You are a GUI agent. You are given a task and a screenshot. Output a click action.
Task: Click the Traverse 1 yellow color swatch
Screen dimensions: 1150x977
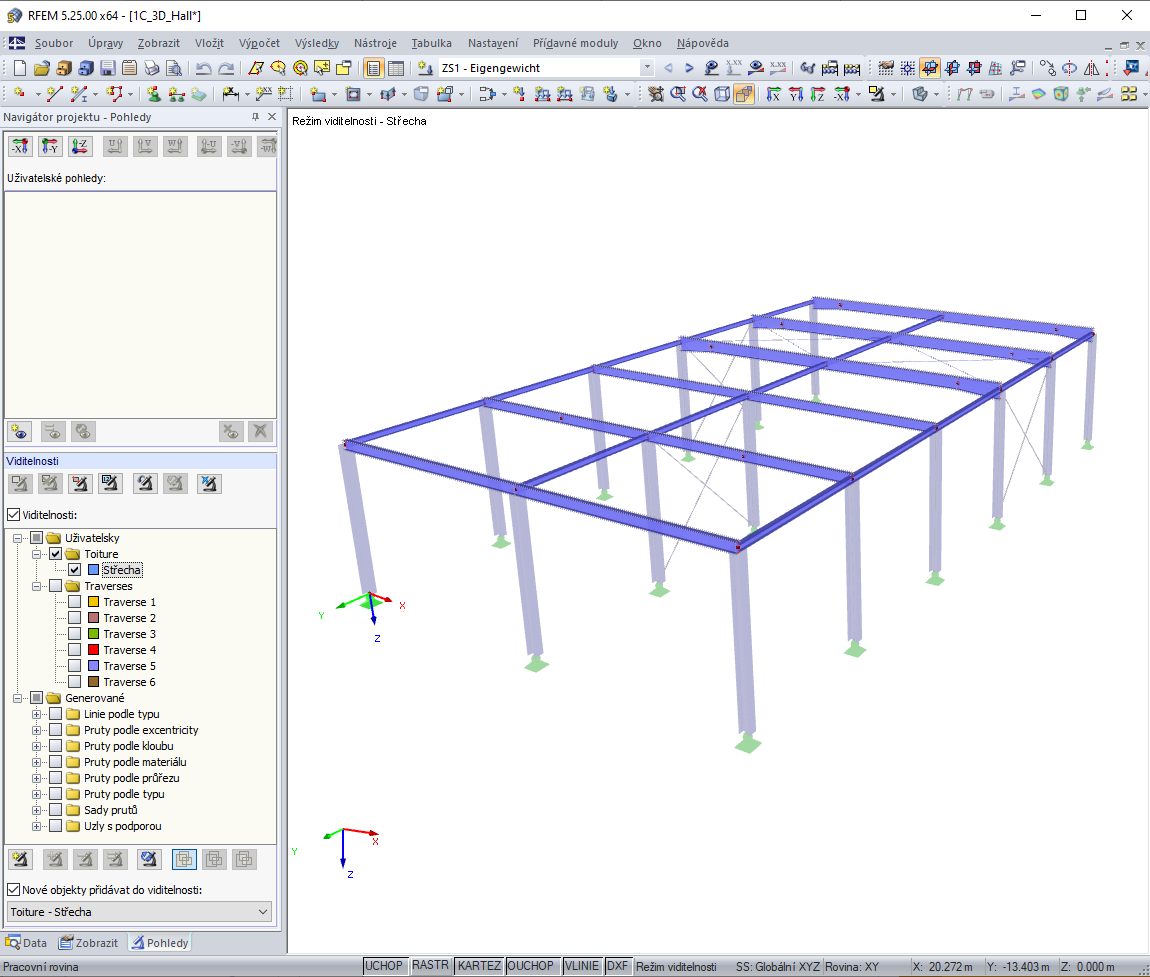(x=93, y=602)
